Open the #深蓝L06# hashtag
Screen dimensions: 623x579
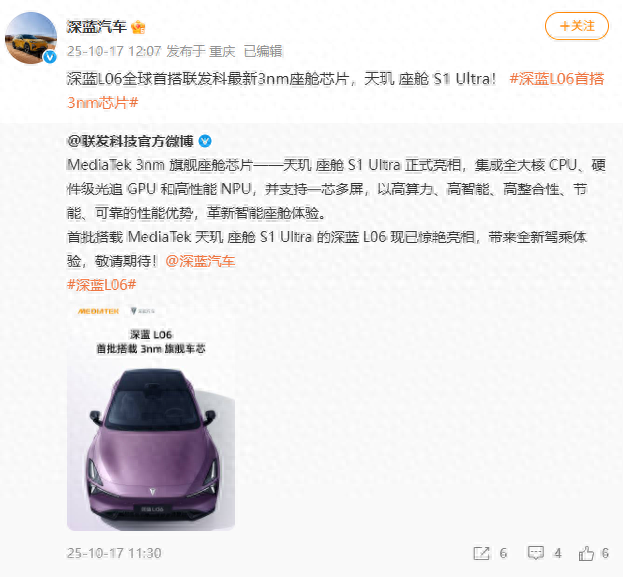tap(102, 285)
